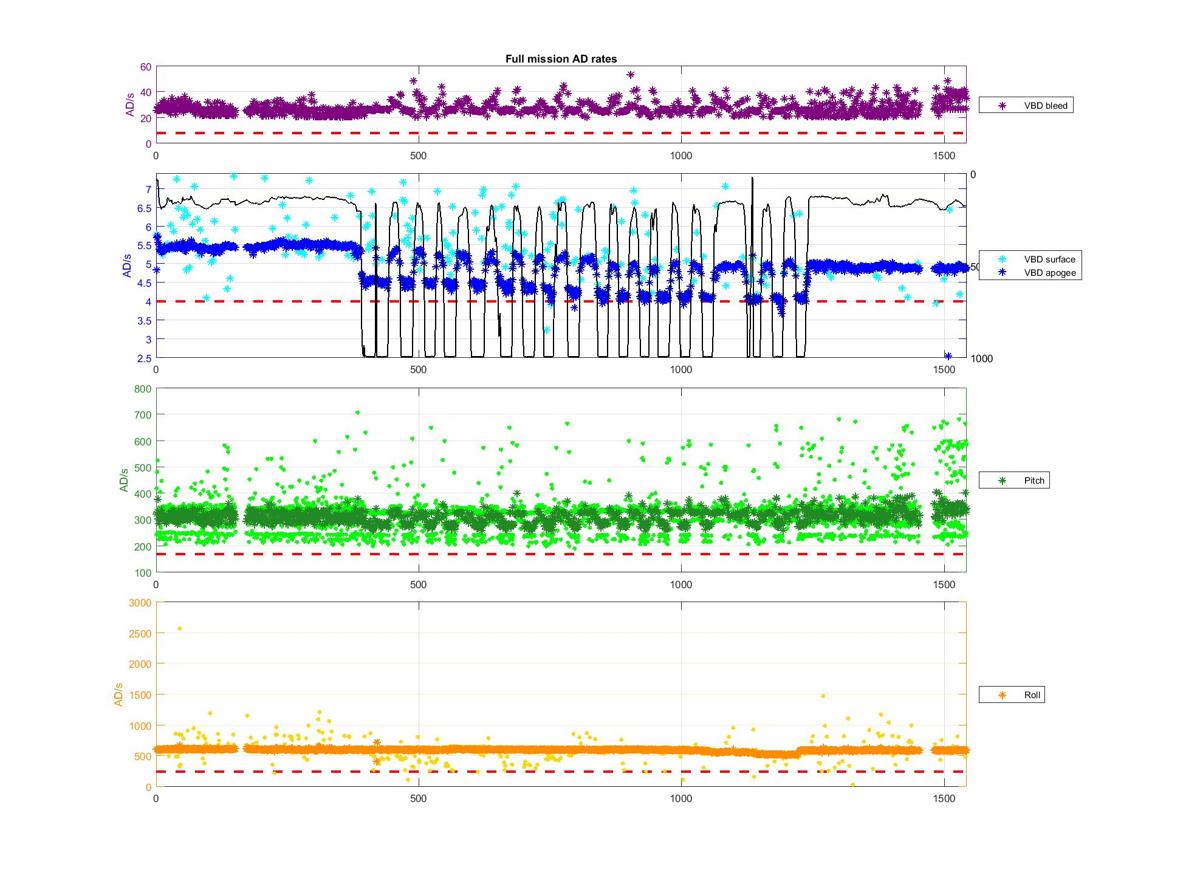Click the Roll outlier point near 2500
The image size is (1200, 885).
coord(179,629)
